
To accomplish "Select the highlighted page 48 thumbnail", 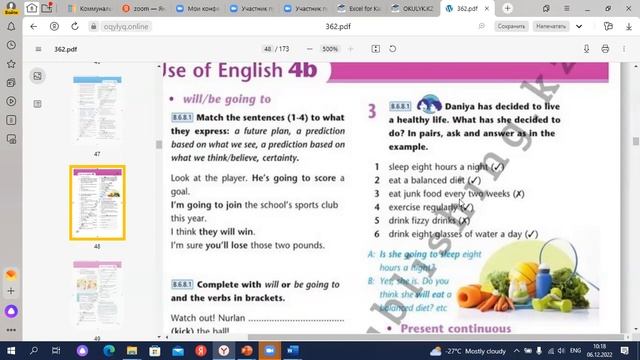I will 97,202.
